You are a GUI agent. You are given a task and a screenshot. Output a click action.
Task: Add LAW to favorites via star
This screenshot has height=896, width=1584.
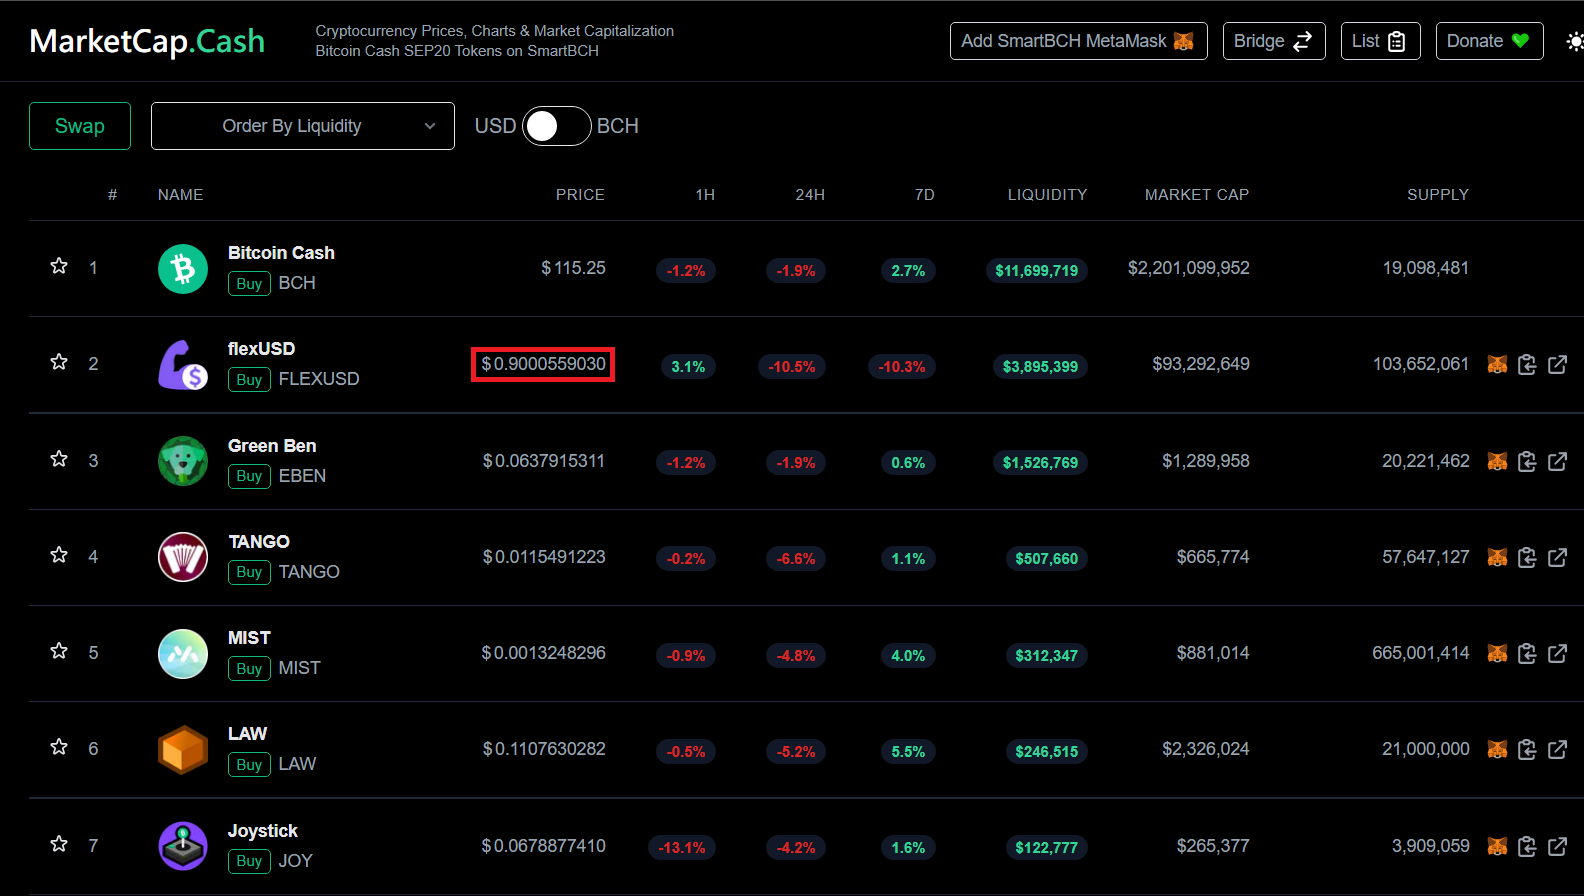(59, 747)
